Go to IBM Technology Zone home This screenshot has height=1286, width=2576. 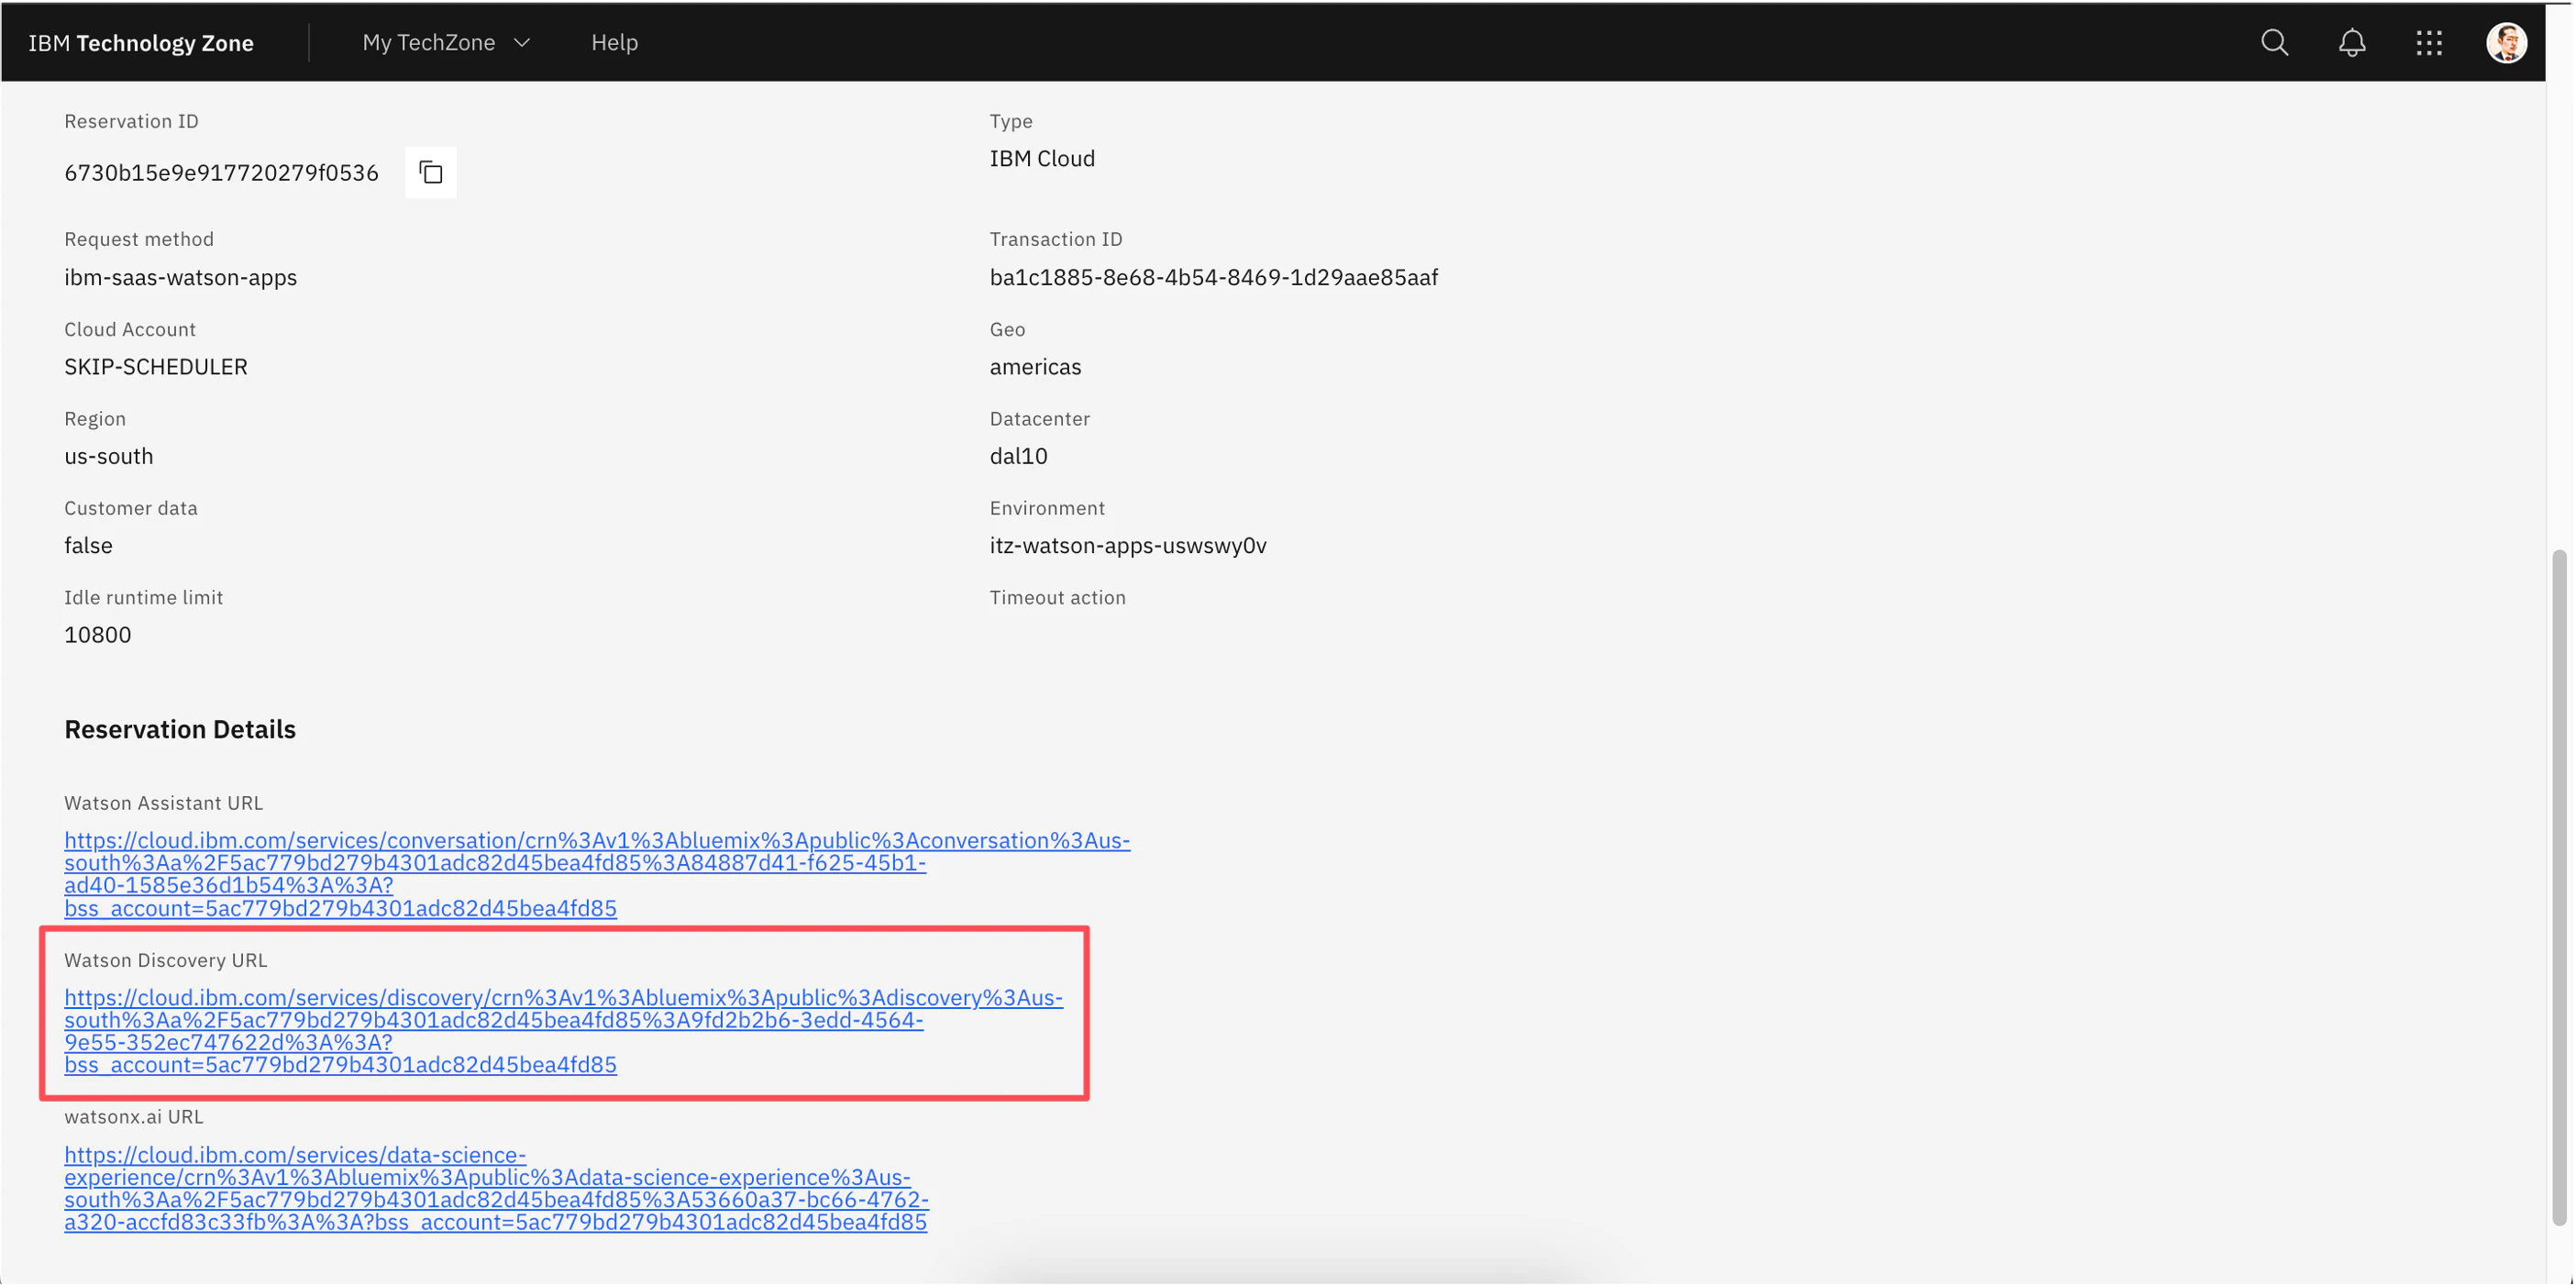141,43
